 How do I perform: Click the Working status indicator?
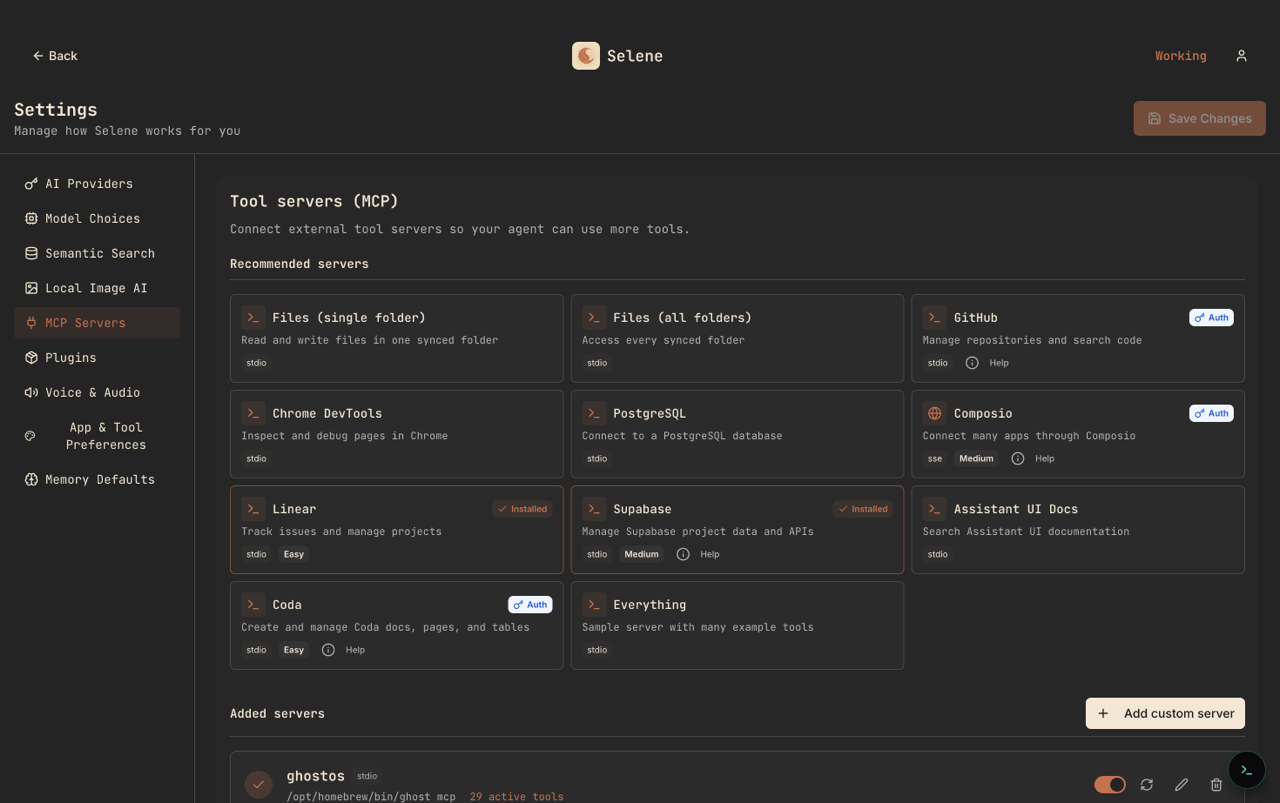point(1180,55)
